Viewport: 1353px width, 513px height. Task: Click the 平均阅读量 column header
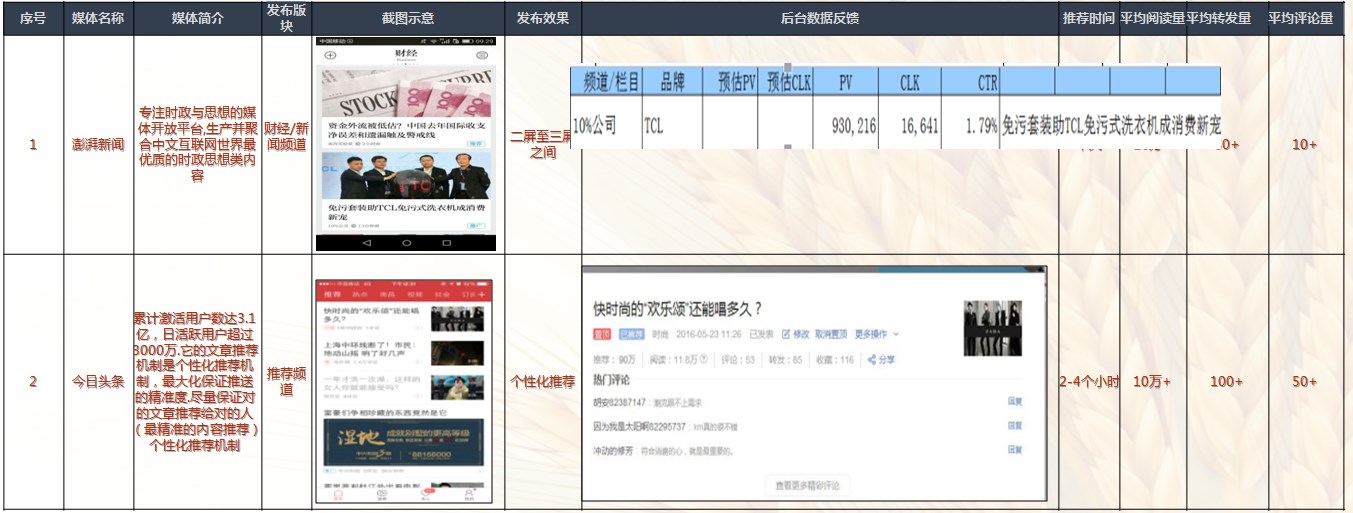click(1152, 19)
